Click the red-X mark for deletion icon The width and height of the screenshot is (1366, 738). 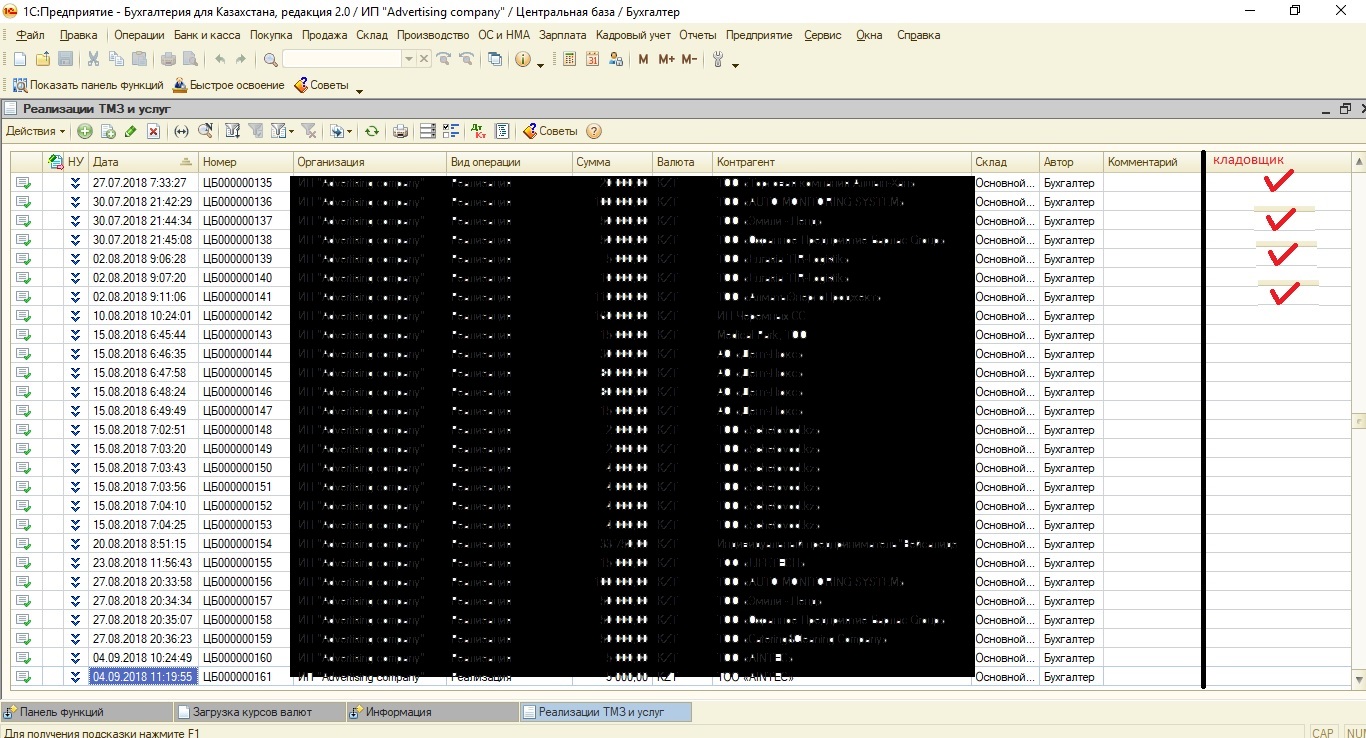point(154,131)
